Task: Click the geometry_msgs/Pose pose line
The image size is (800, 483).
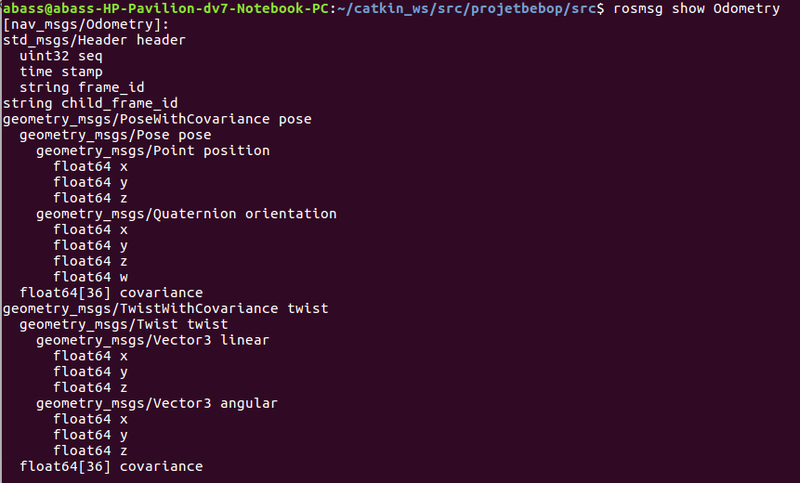Action: click(115, 135)
